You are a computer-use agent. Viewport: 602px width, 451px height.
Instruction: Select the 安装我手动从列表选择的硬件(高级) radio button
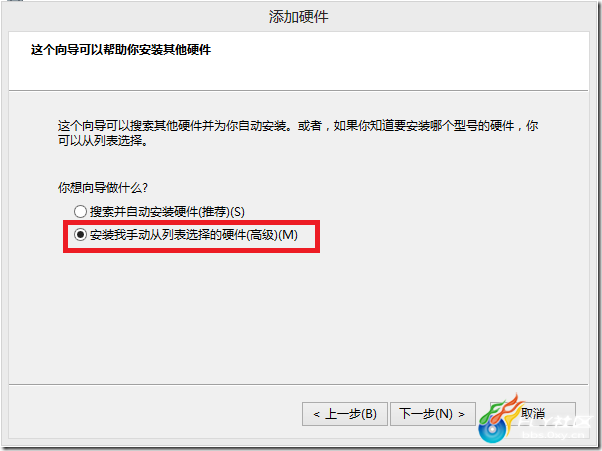click(80, 235)
